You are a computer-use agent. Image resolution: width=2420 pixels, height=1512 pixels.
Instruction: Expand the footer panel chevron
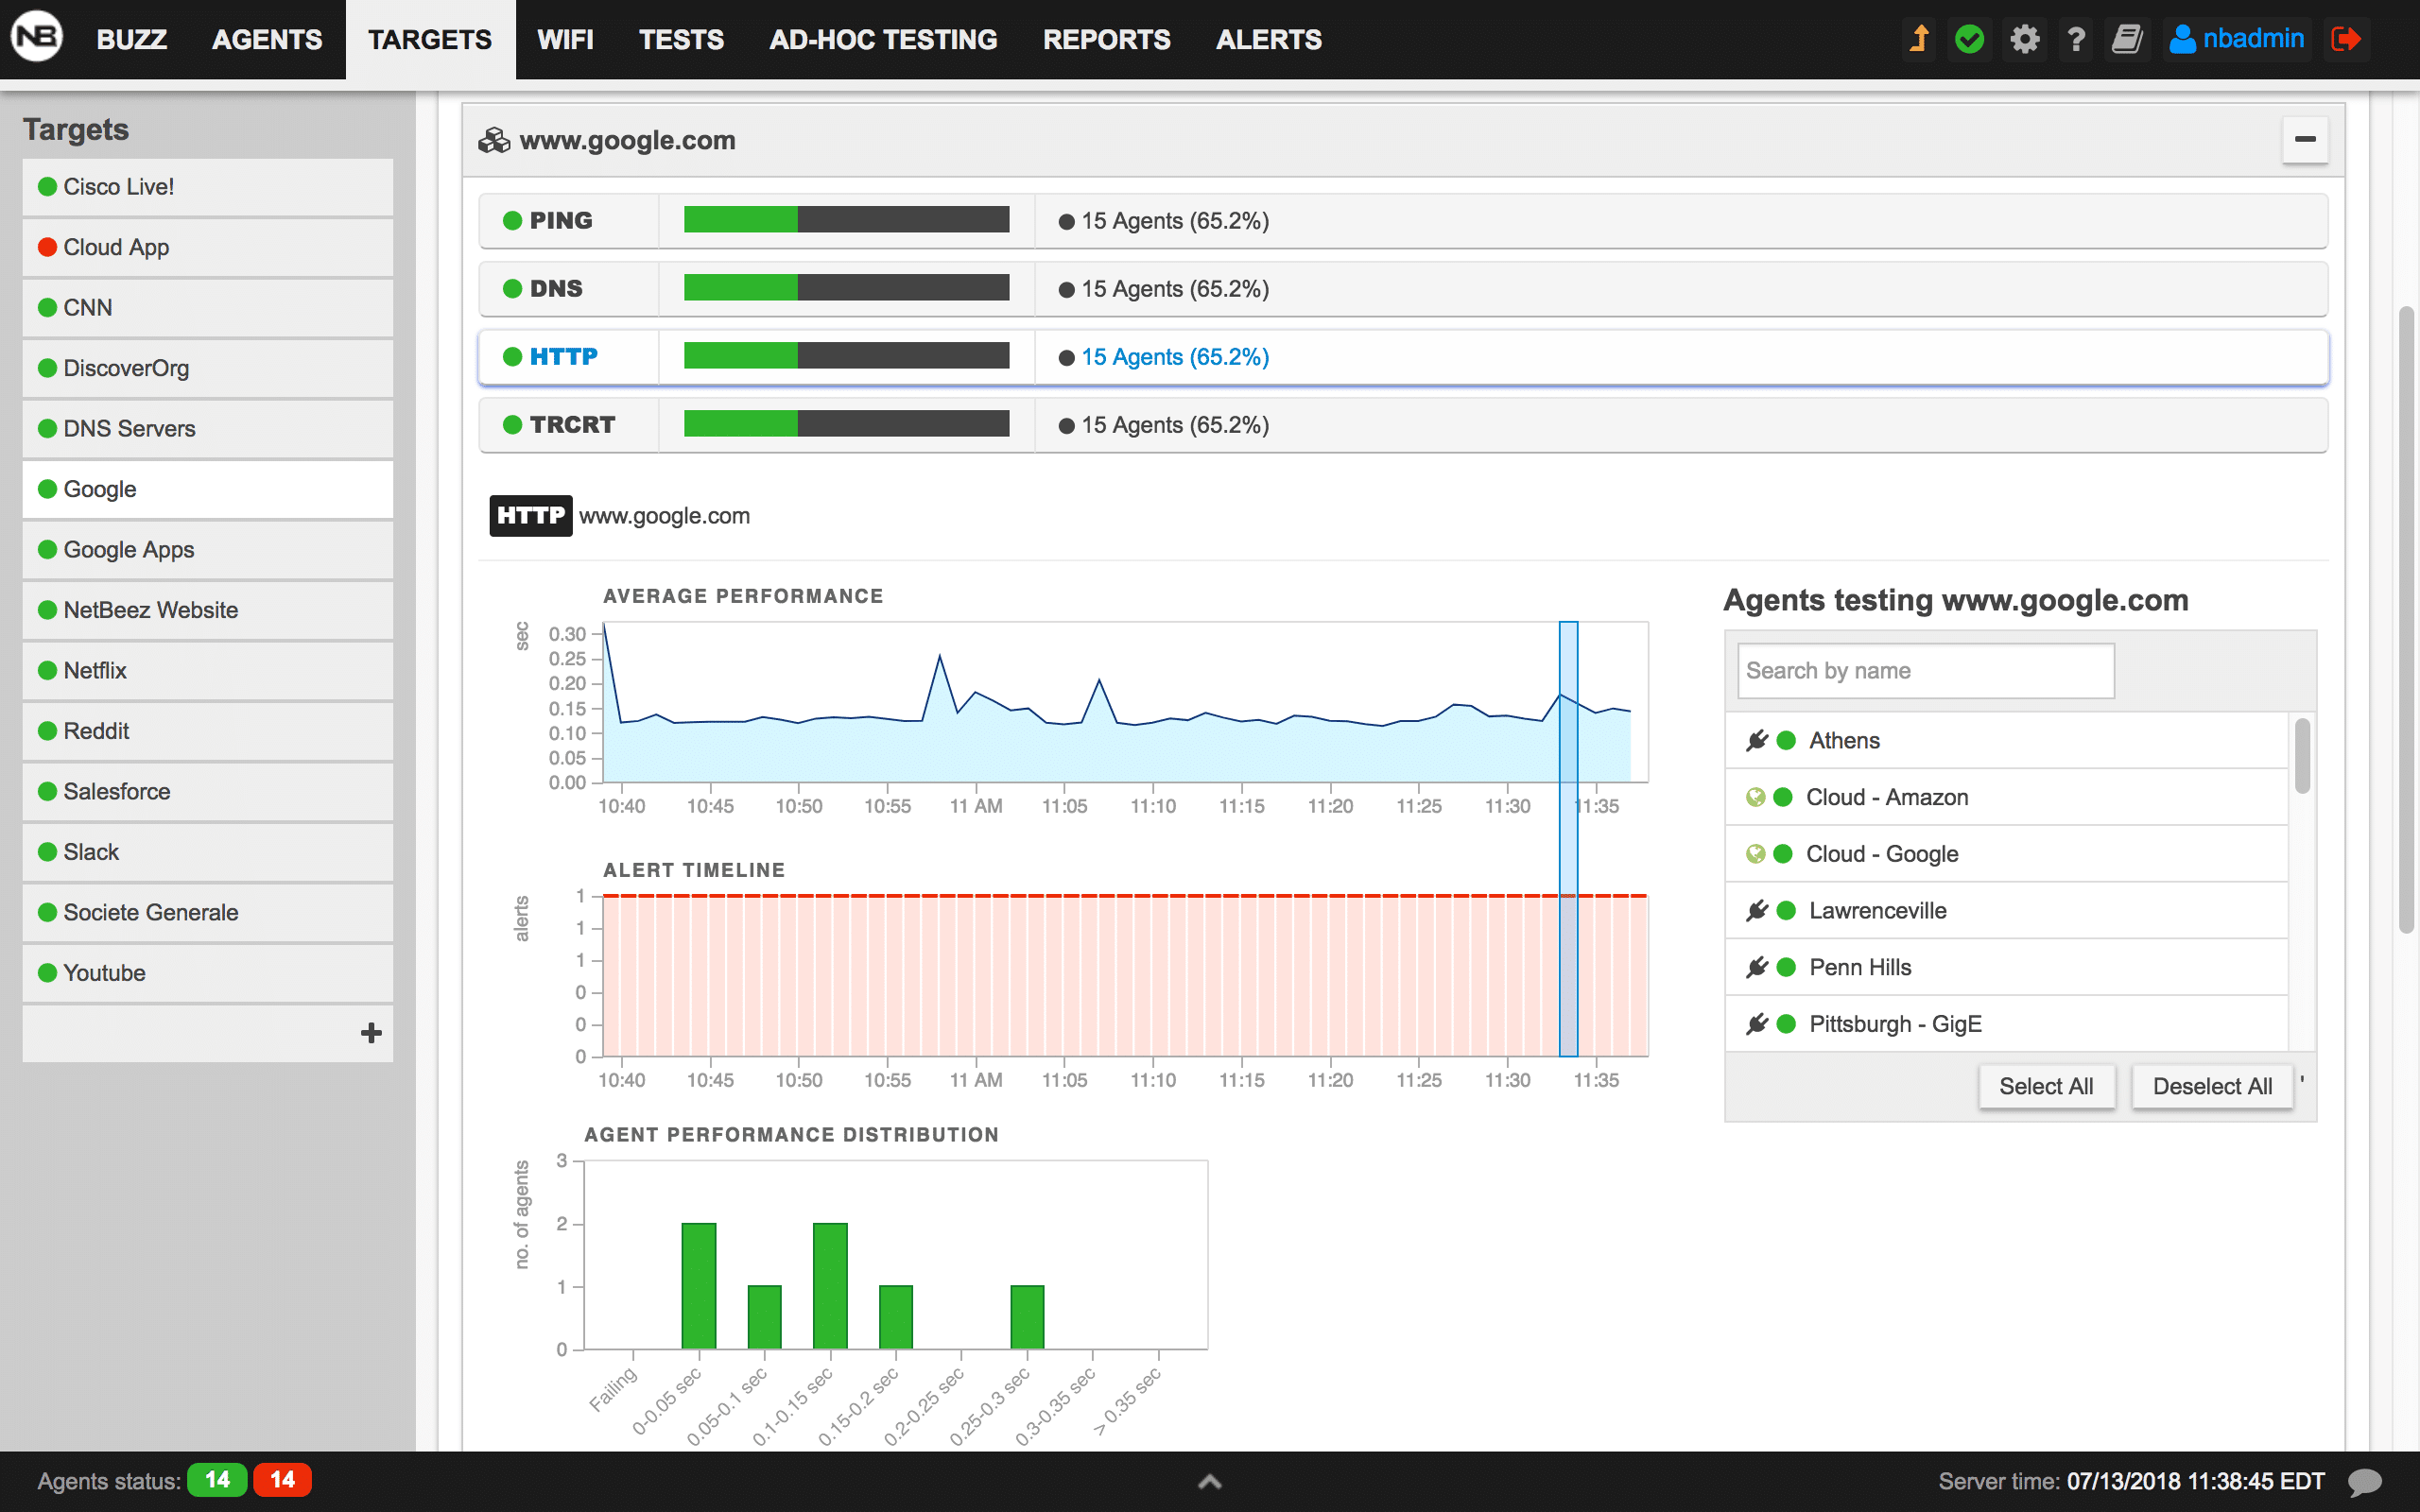pyautogui.click(x=1210, y=1481)
